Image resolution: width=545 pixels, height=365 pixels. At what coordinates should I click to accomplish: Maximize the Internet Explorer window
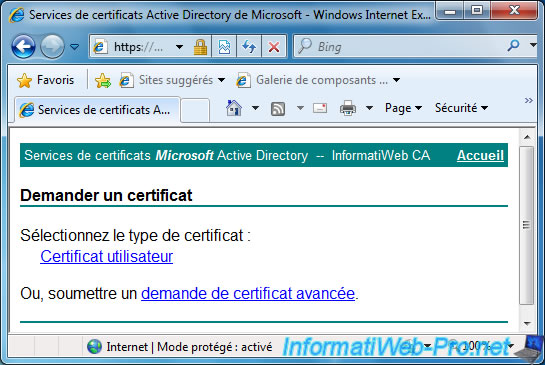[477, 11]
